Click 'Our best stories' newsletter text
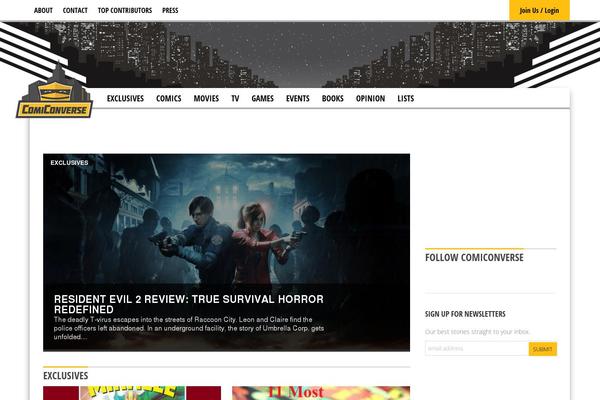This screenshot has width=600, height=400. (477, 331)
